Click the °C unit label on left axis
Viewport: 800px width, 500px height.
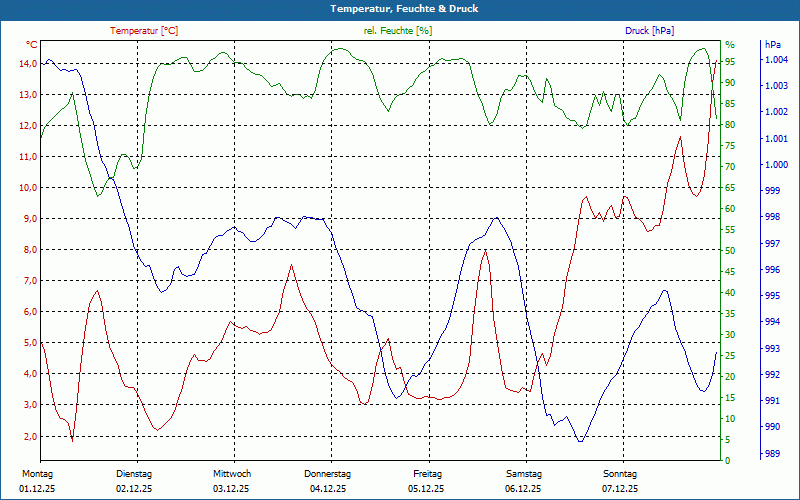point(32,45)
